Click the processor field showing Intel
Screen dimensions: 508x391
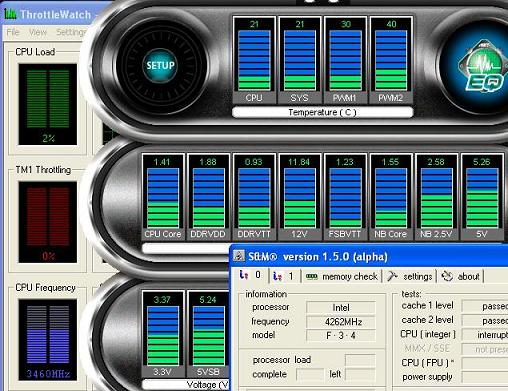(341, 307)
